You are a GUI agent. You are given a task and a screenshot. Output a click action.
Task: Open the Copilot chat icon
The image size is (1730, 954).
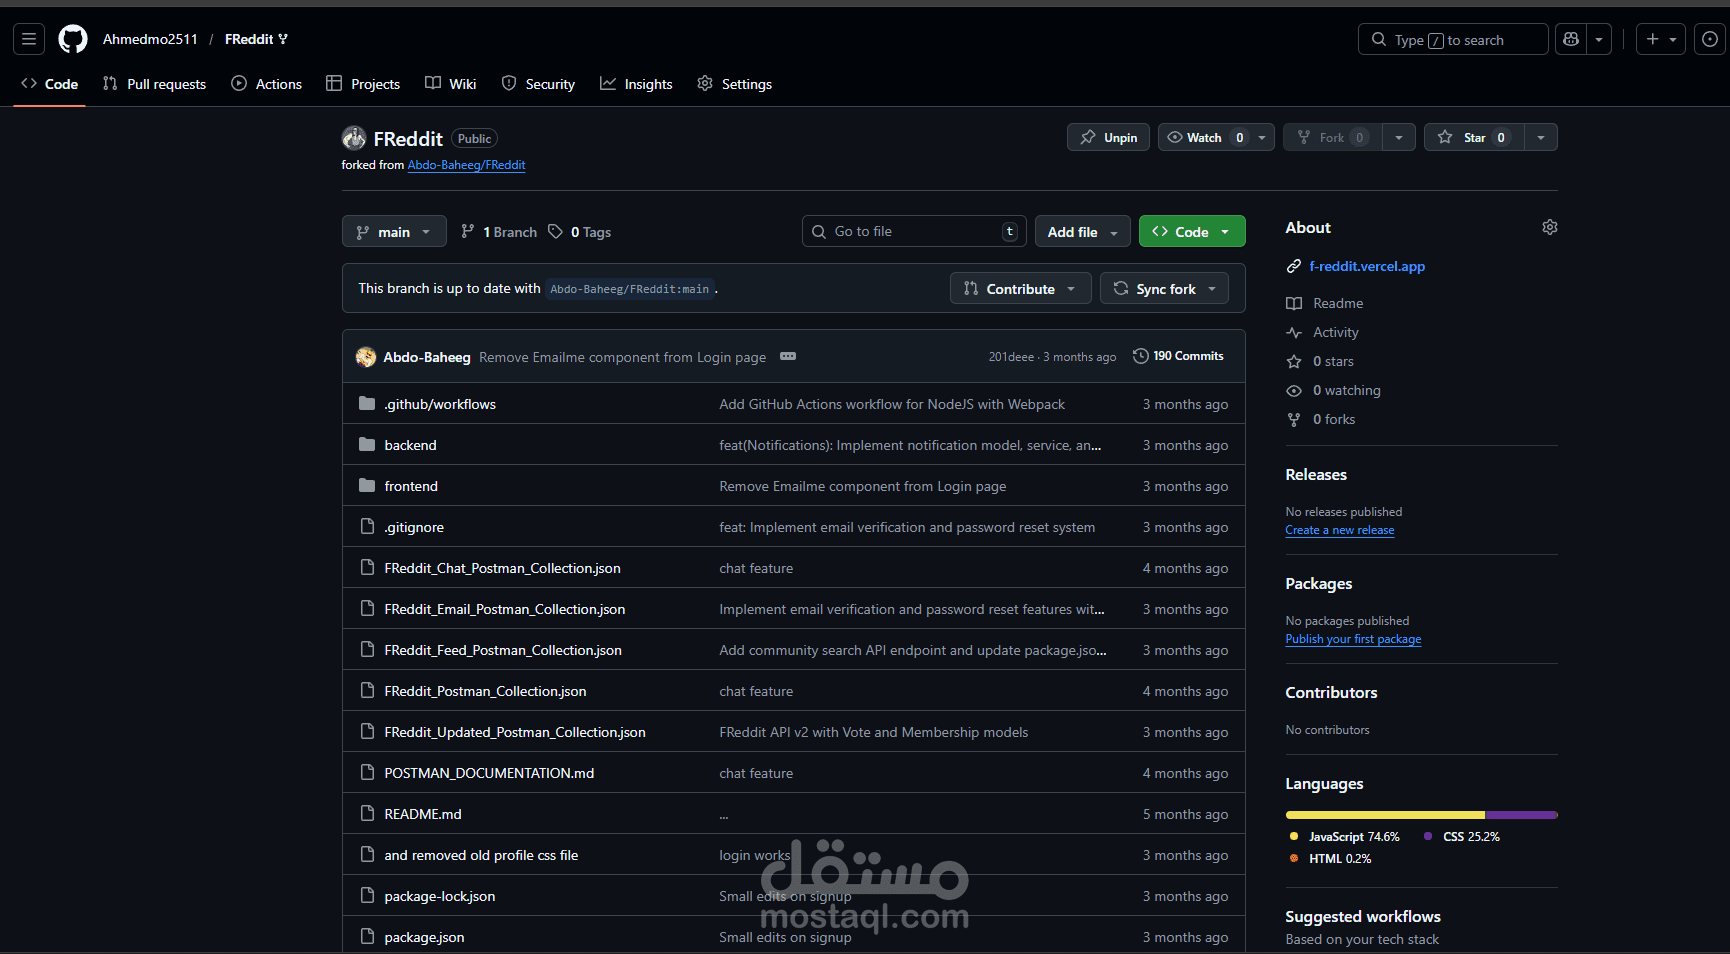pyautogui.click(x=1571, y=39)
